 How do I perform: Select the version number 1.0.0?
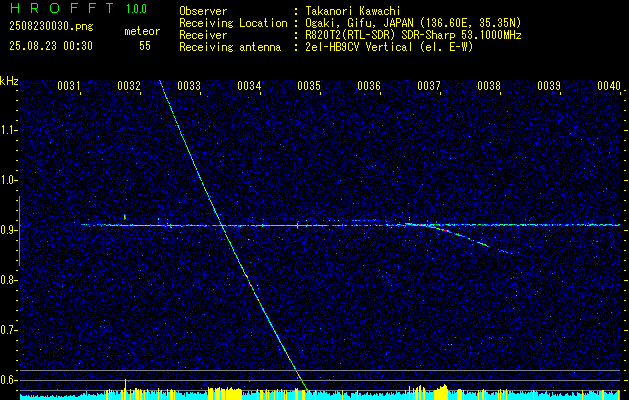coord(136,9)
